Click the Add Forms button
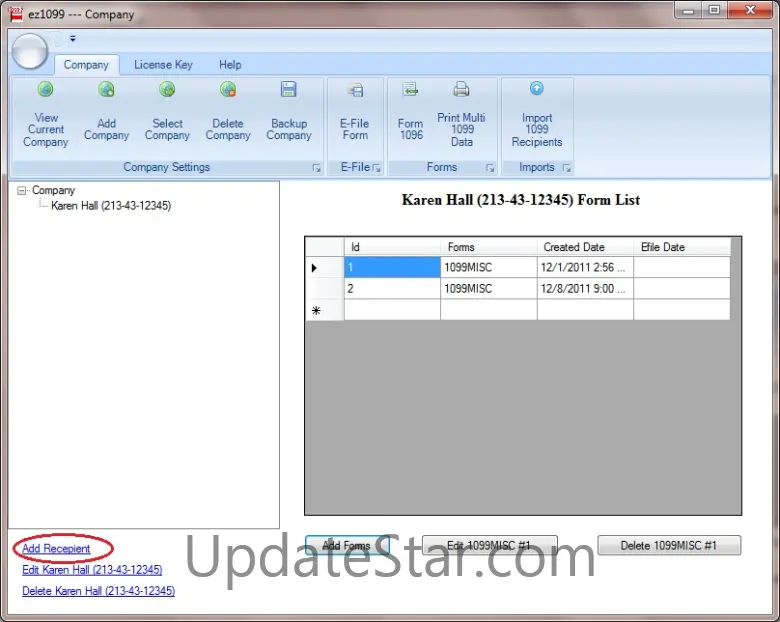The height and width of the screenshot is (622, 780). click(347, 545)
